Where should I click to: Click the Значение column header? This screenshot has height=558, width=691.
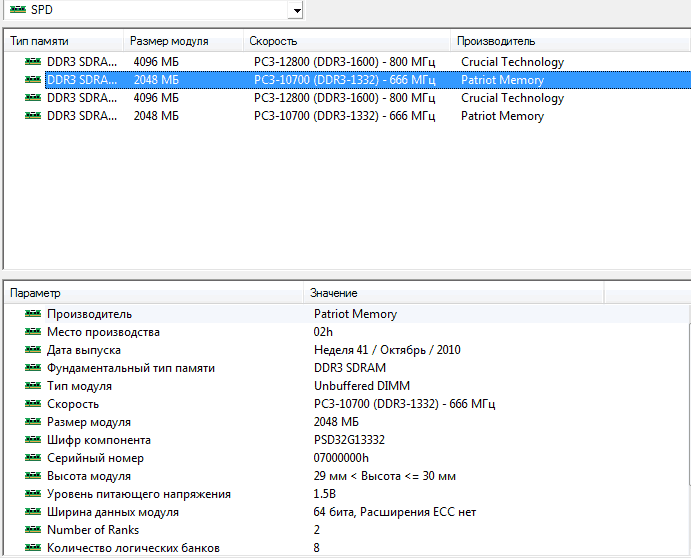(453, 293)
